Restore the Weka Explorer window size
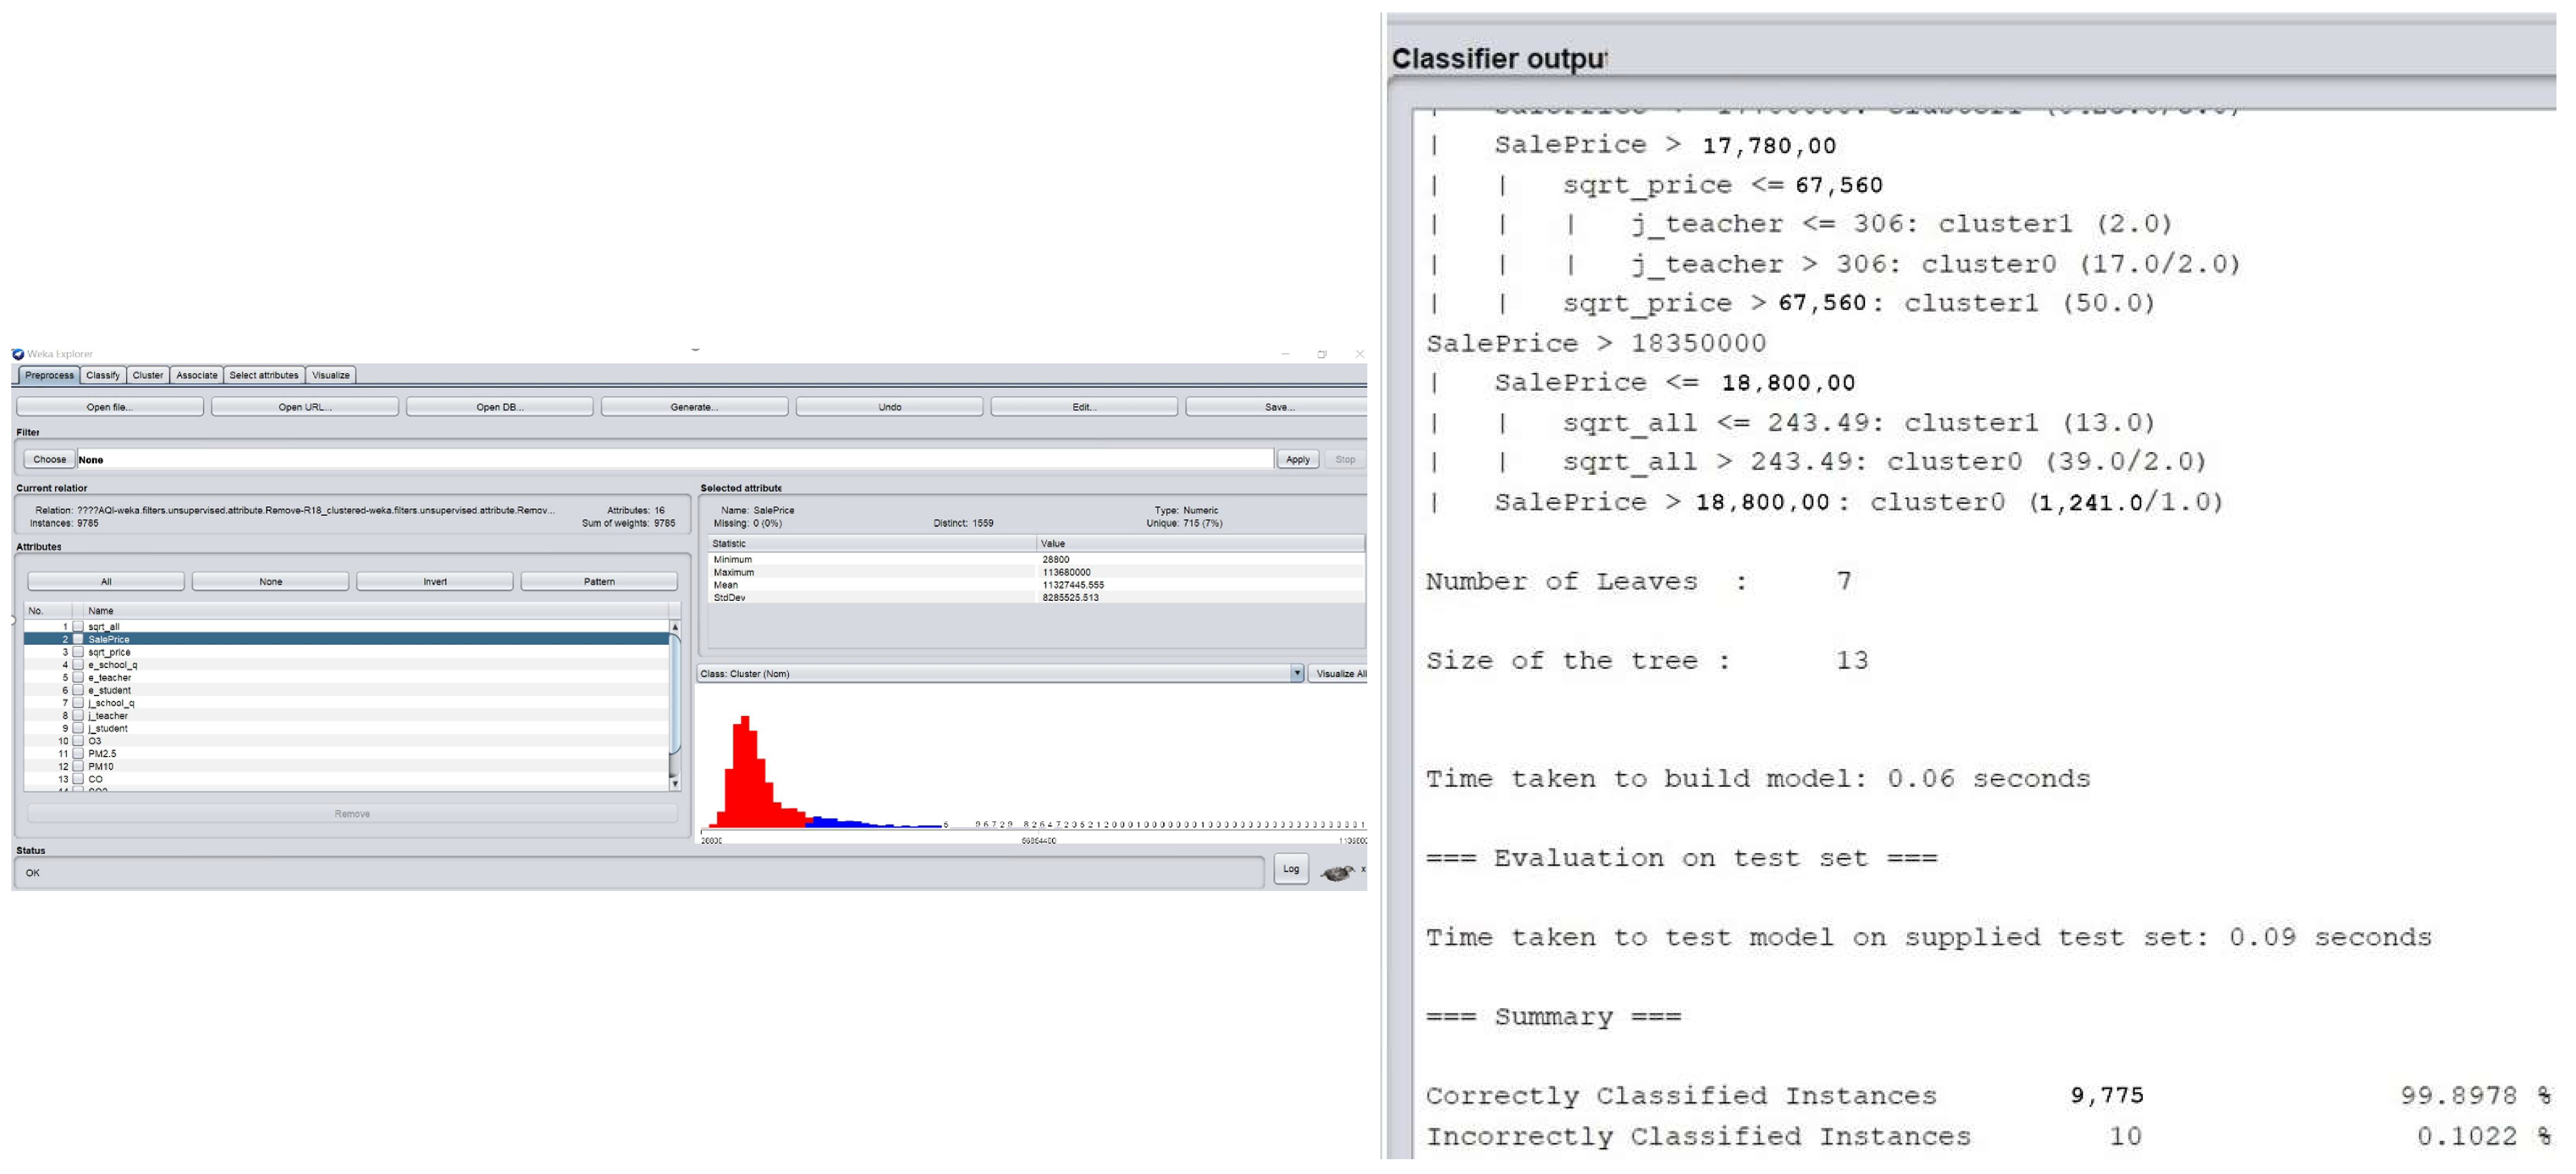This screenshot has width=2576, height=1174. [x=1321, y=354]
